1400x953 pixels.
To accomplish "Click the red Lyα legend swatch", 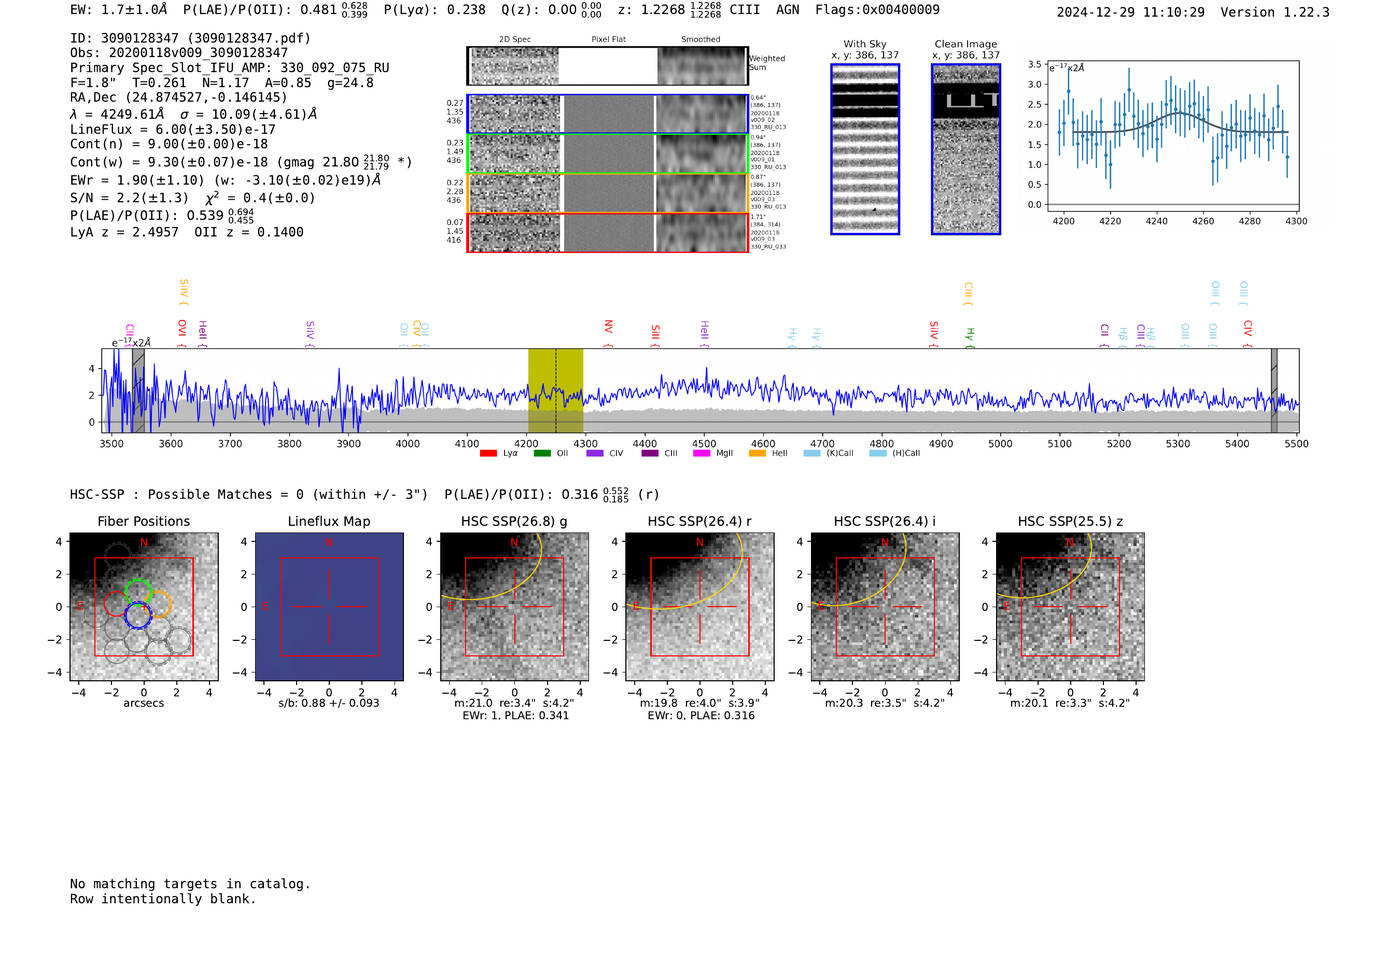I will (488, 453).
